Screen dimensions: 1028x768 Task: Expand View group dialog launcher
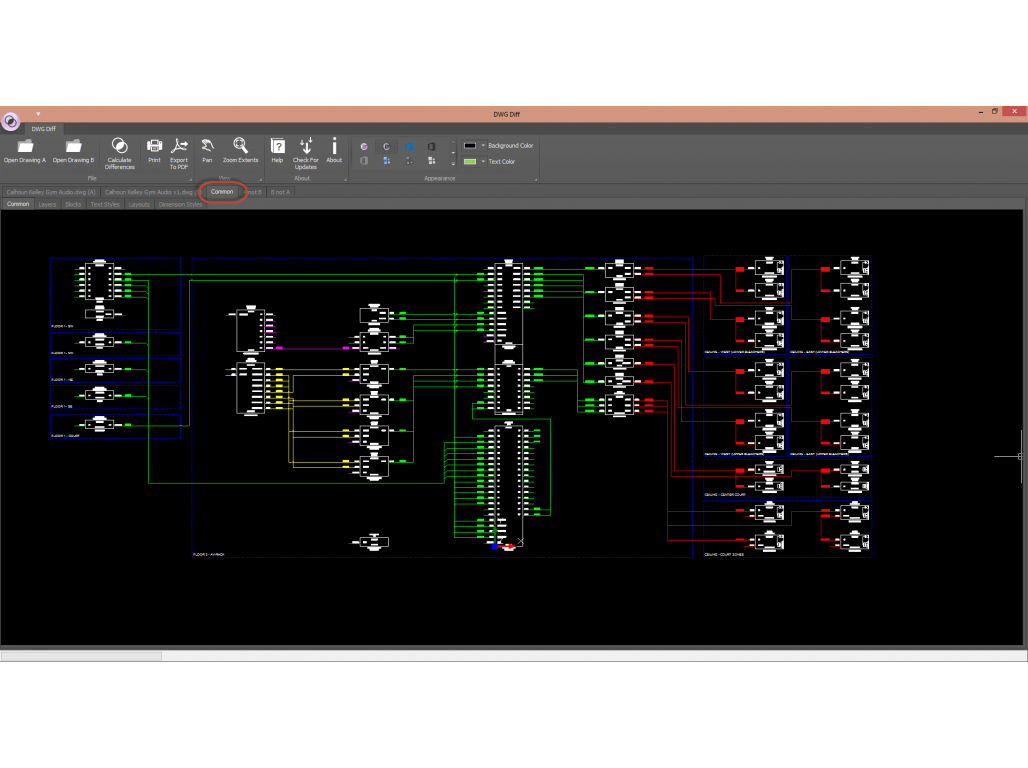point(260,179)
